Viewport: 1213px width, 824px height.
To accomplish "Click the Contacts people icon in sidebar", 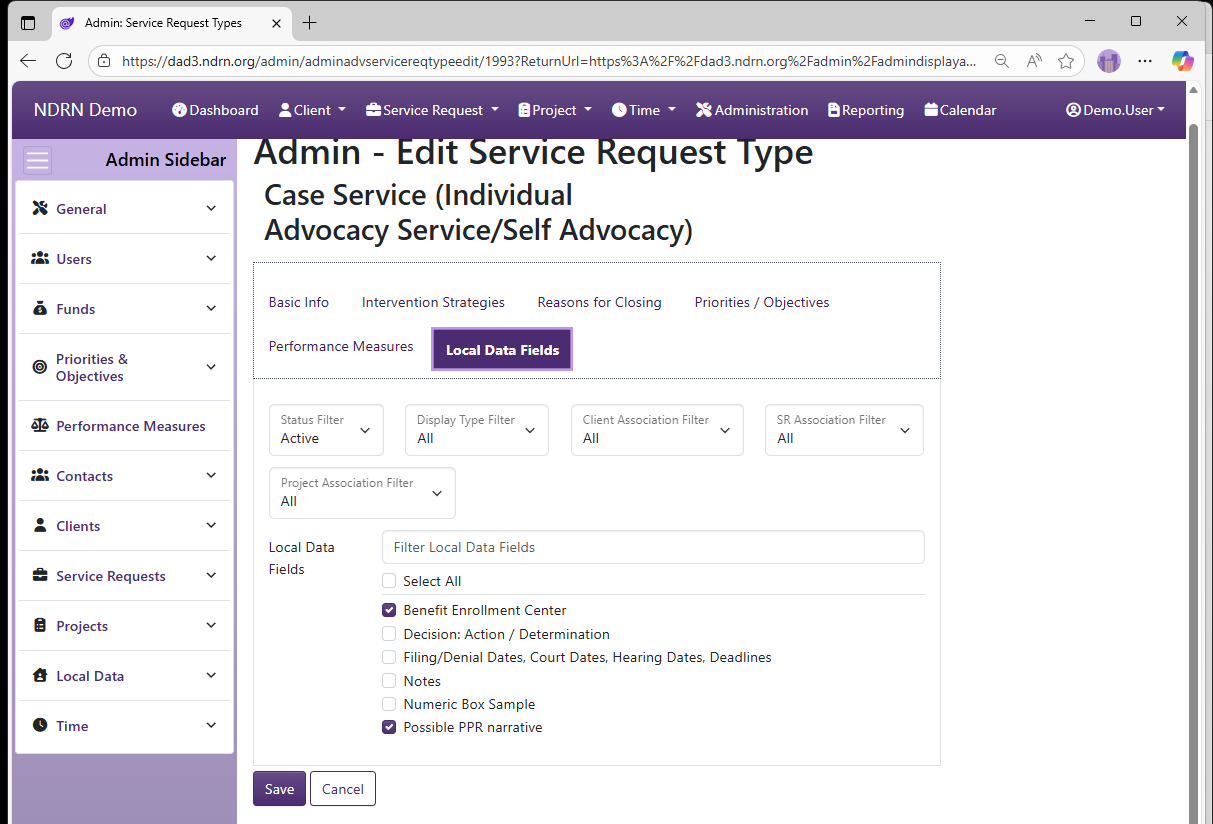I will 40,475.
